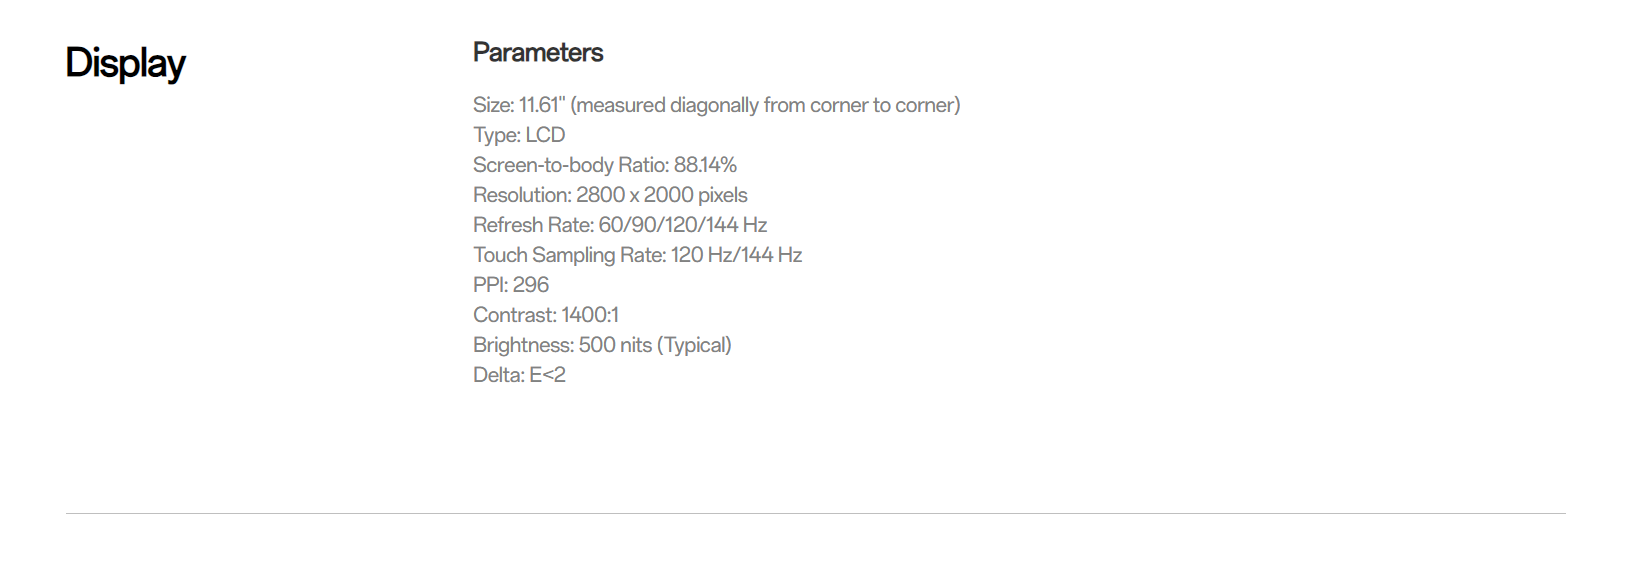This screenshot has width=1635, height=572.
Task: Select the Delta: E<2 line
Action: click(519, 375)
